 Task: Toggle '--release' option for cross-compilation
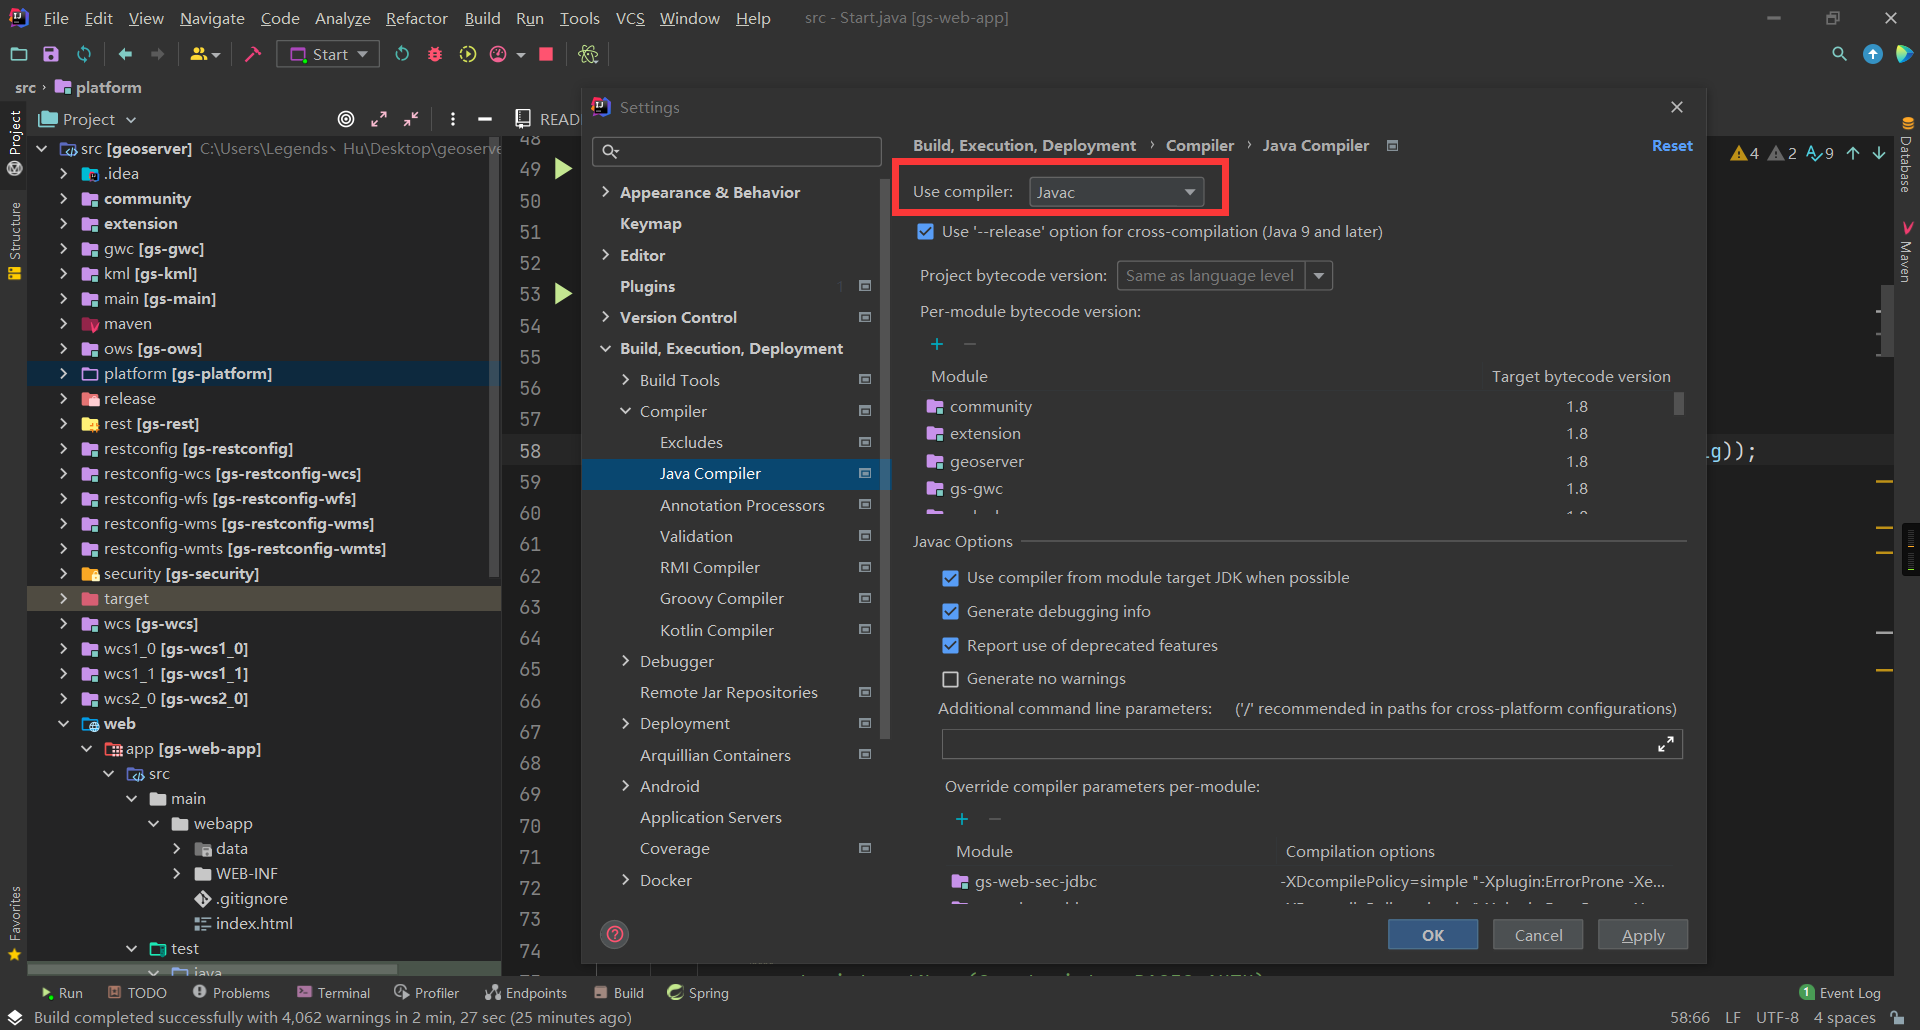926,232
